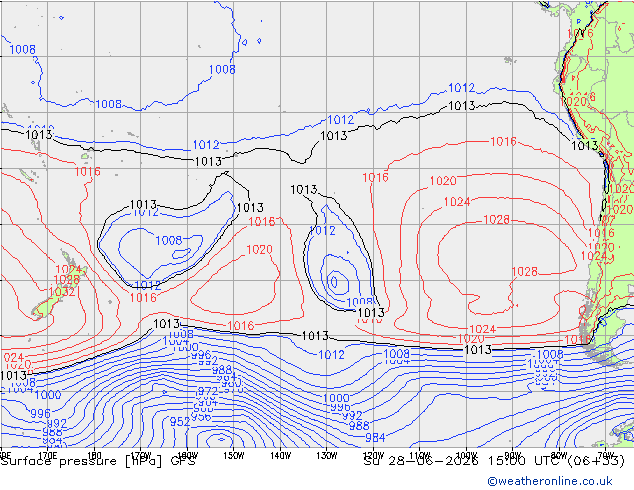The width and height of the screenshot is (634, 490).
Task: Click the blue 984 label below 988 near 120W
Action: click(375, 437)
